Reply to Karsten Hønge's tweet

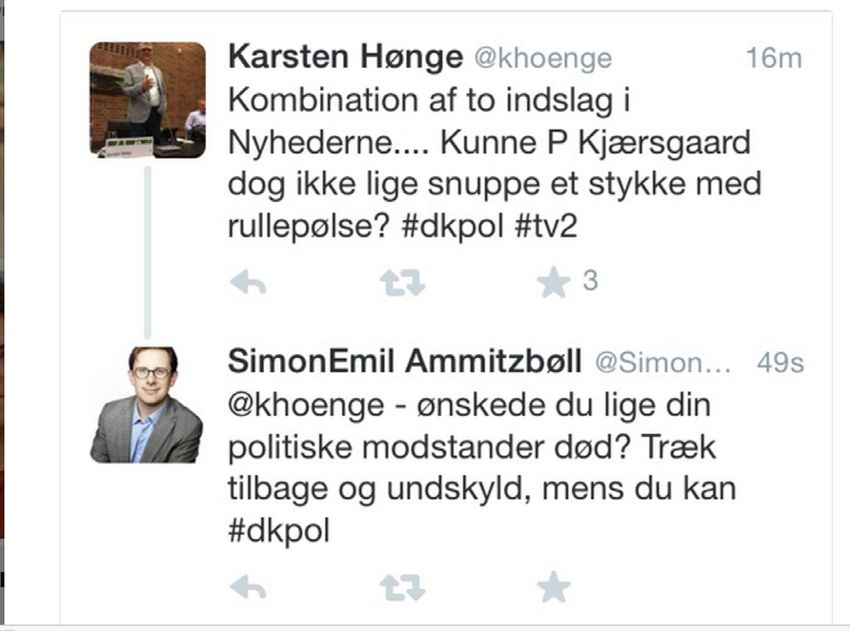pyautogui.click(x=248, y=282)
